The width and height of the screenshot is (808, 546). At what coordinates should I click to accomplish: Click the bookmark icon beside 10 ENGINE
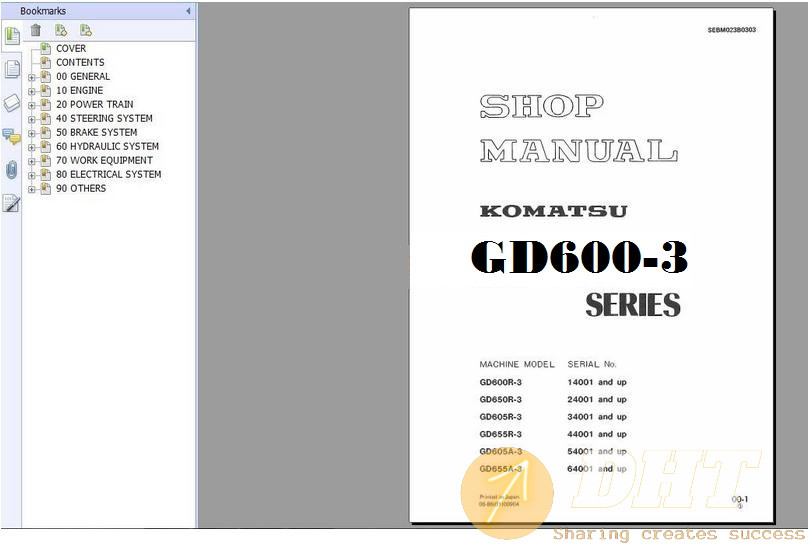[x=45, y=90]
